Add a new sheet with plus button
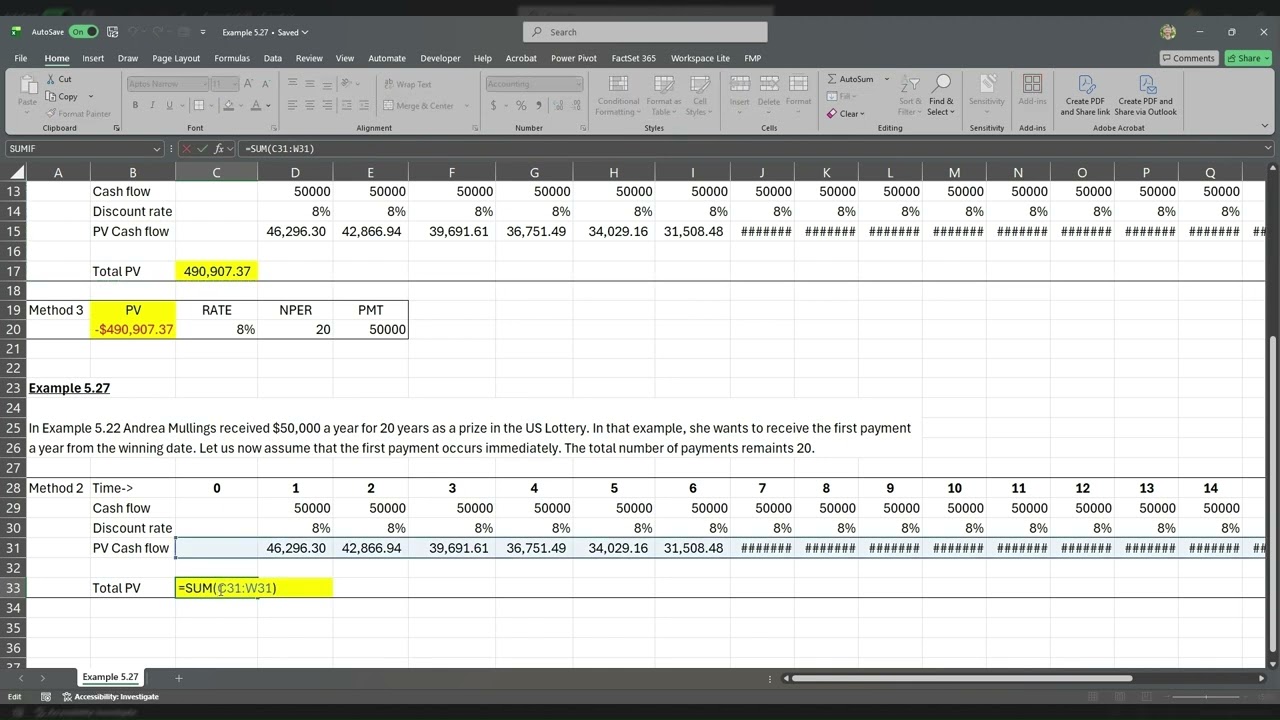1280x720 pixels. [x=179, y=678]
